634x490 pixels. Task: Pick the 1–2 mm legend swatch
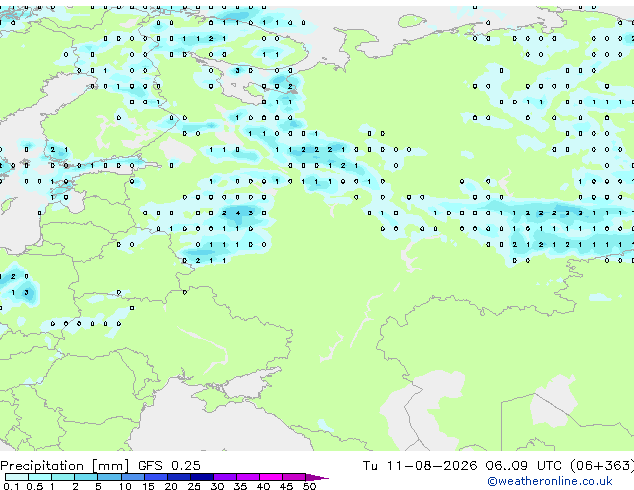tap(63, 477)
